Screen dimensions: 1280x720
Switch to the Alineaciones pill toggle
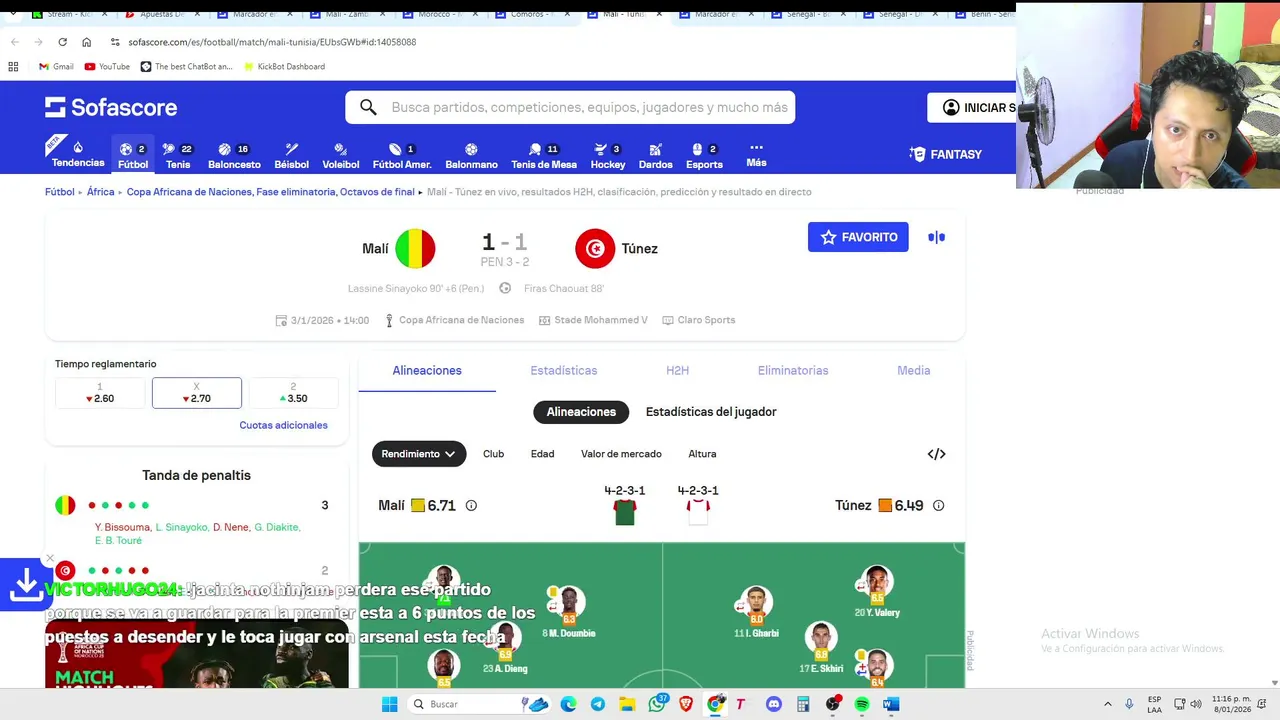click(581, 412)
